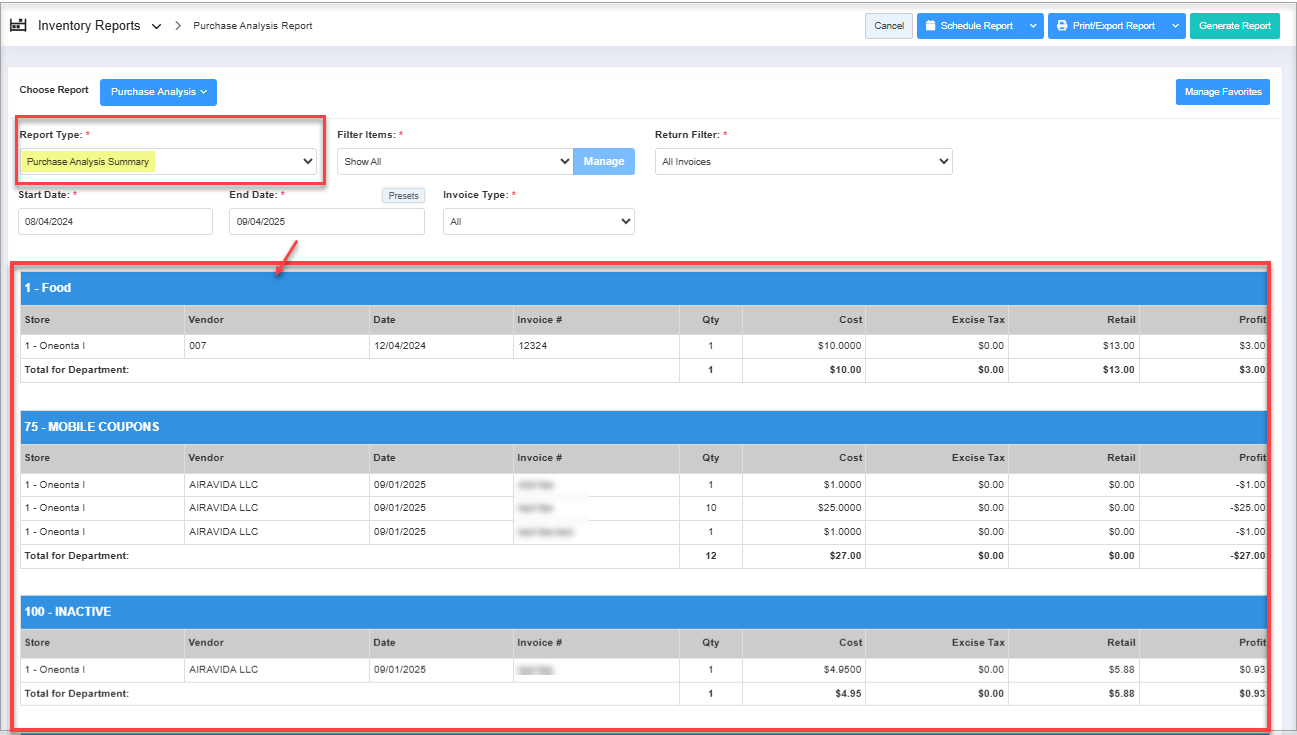Click the printer icon on Print/Export Report
The height and width of the screenshot is (735, 1297).
click(1062, 26)
